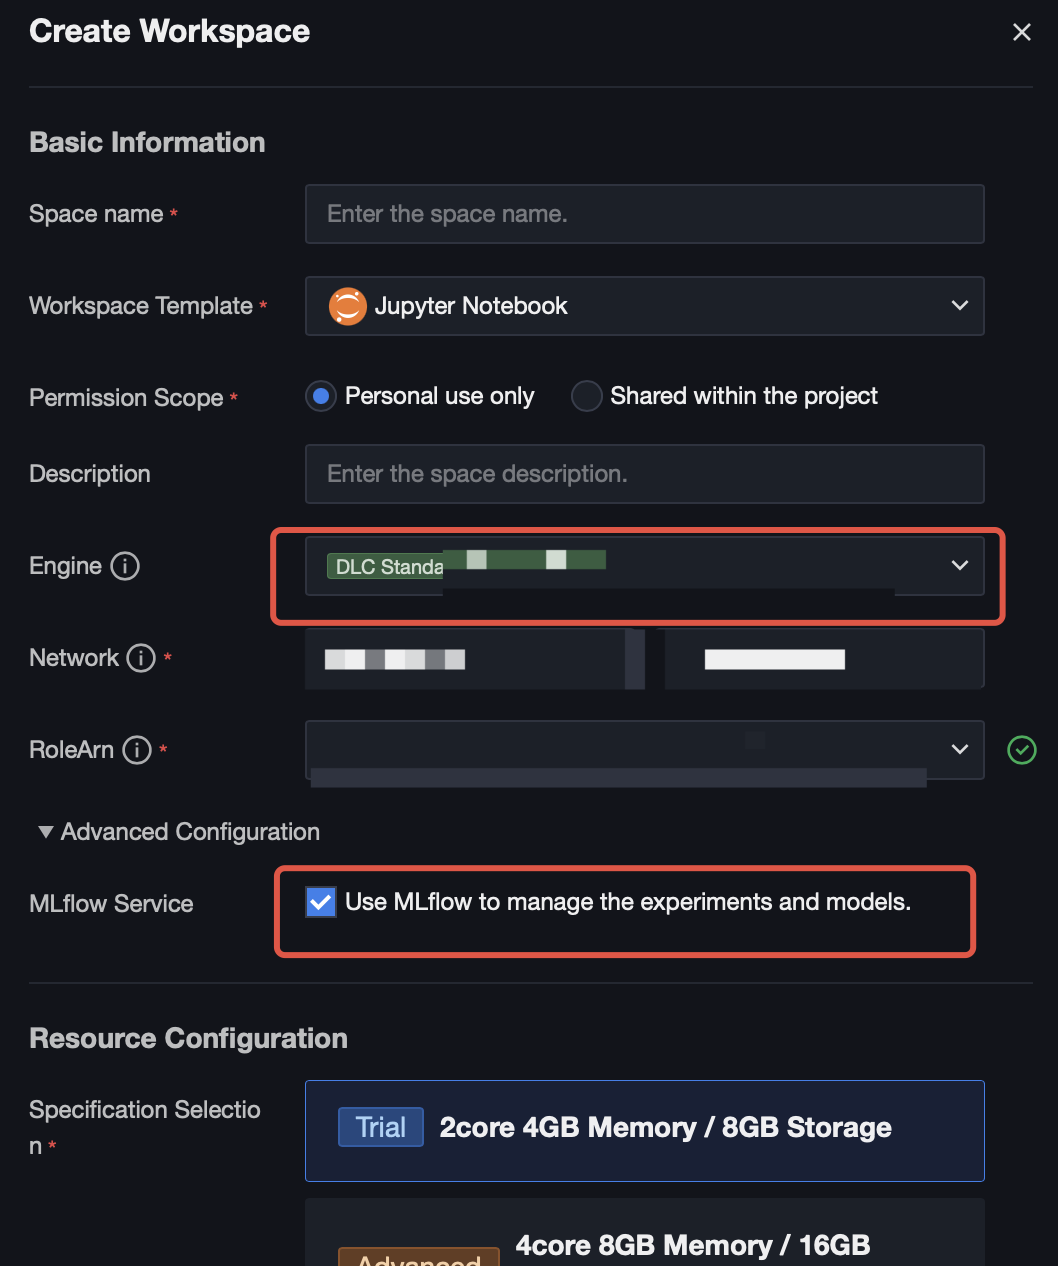
Task: Open the Workspace Template dropdown
Action: pyautogui.click(x=959, y=306)
